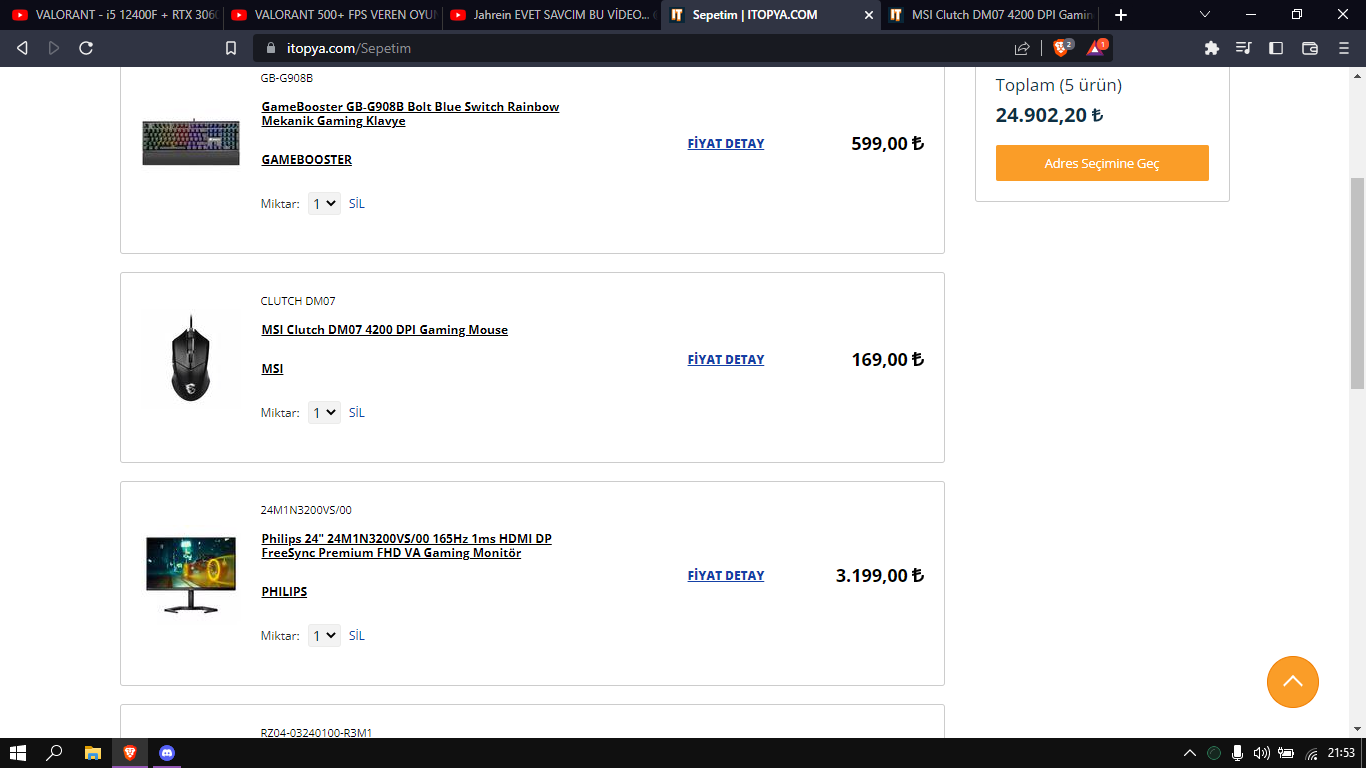This screenshot has height=768, width=1366.
Task: Click the GameBooster keyboard thumbnail image
Action: pyautogui.click(x=191, y=143)
